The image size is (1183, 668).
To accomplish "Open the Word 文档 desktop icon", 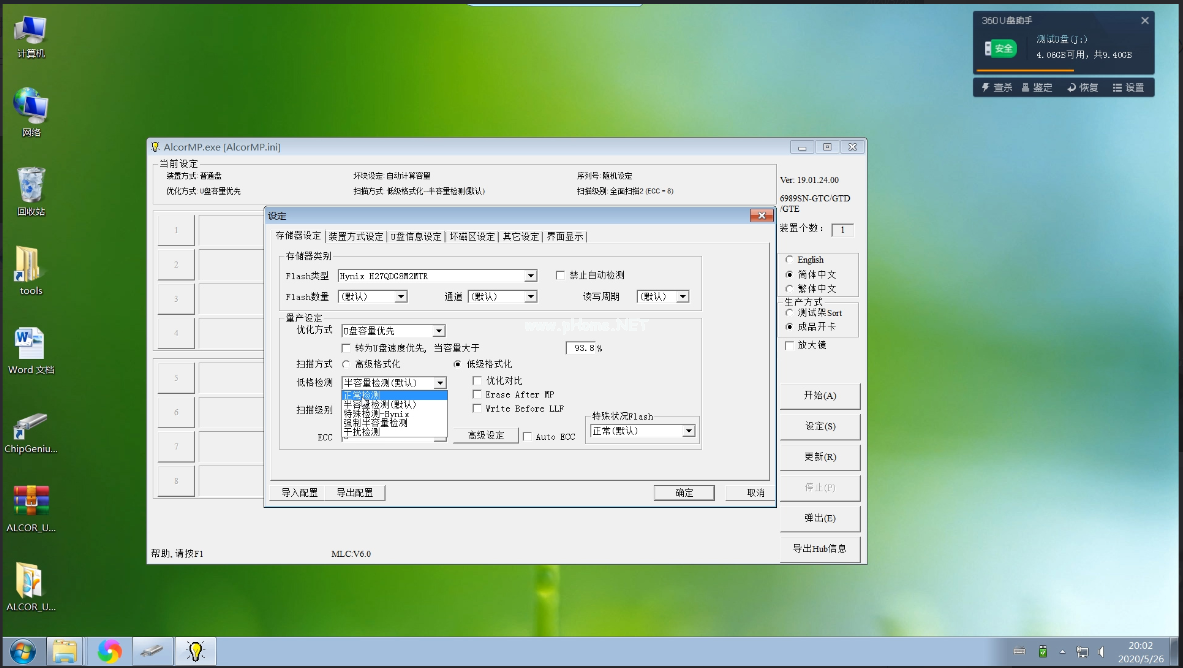I will tap(31, 345).
